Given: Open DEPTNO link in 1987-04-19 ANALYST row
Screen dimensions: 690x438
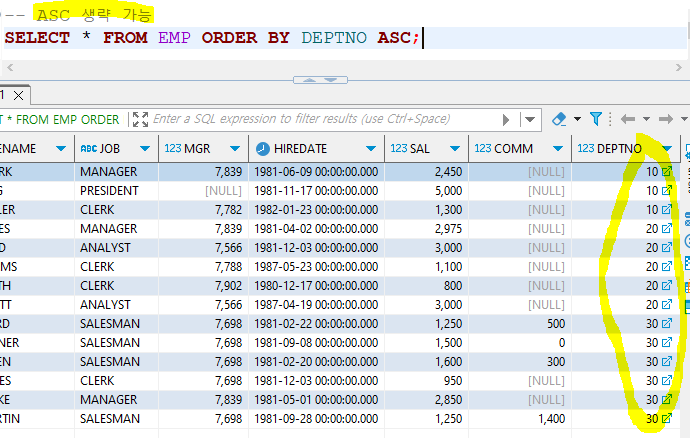Looking at the screenshot, I should pyautogui.click(x=667, y=305).
